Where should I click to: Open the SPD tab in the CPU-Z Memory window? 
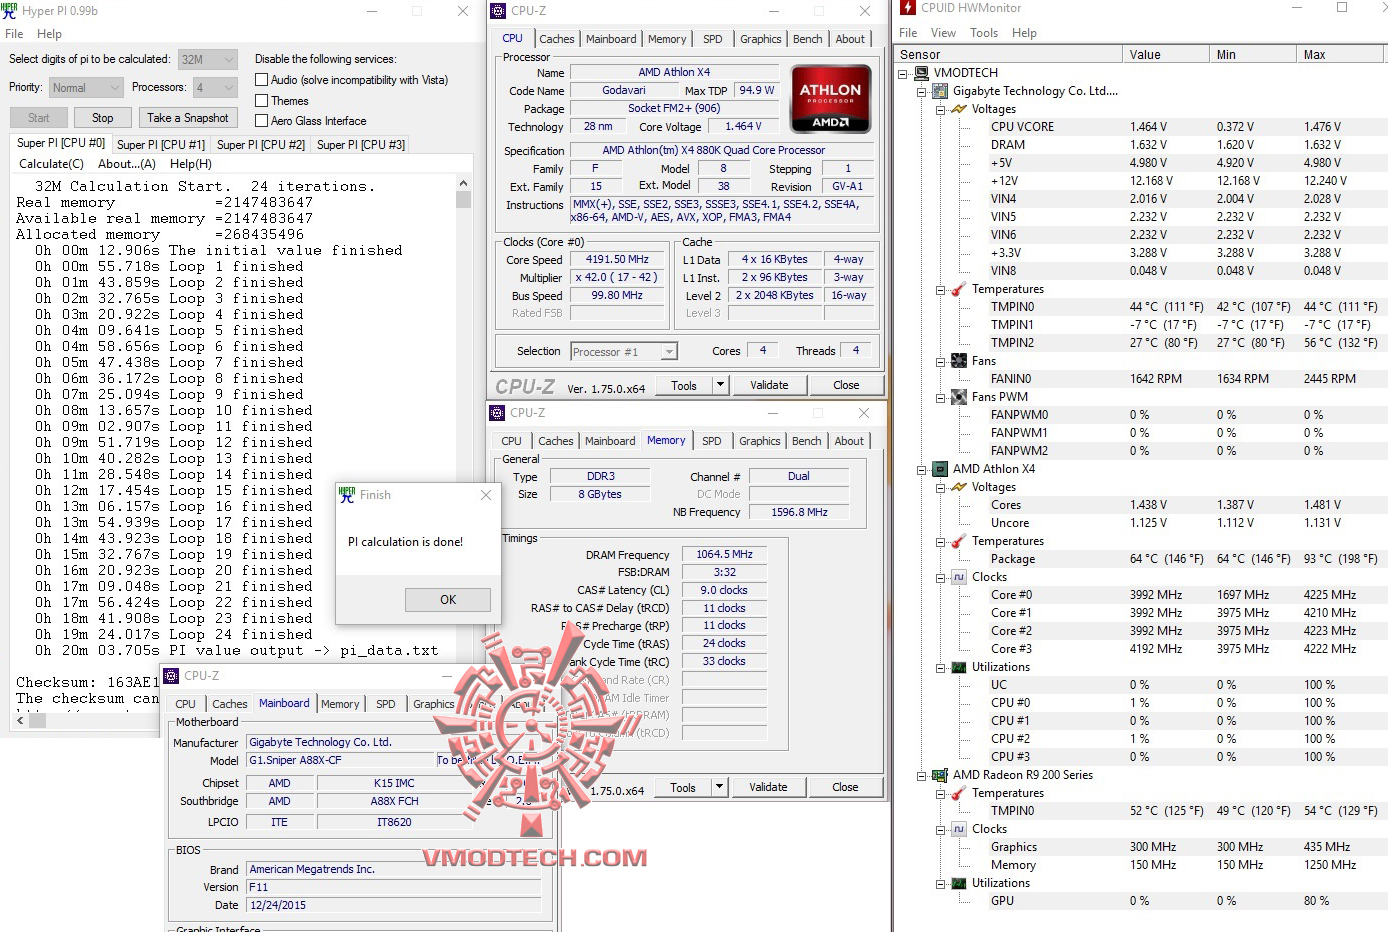(x=712, y=441)
